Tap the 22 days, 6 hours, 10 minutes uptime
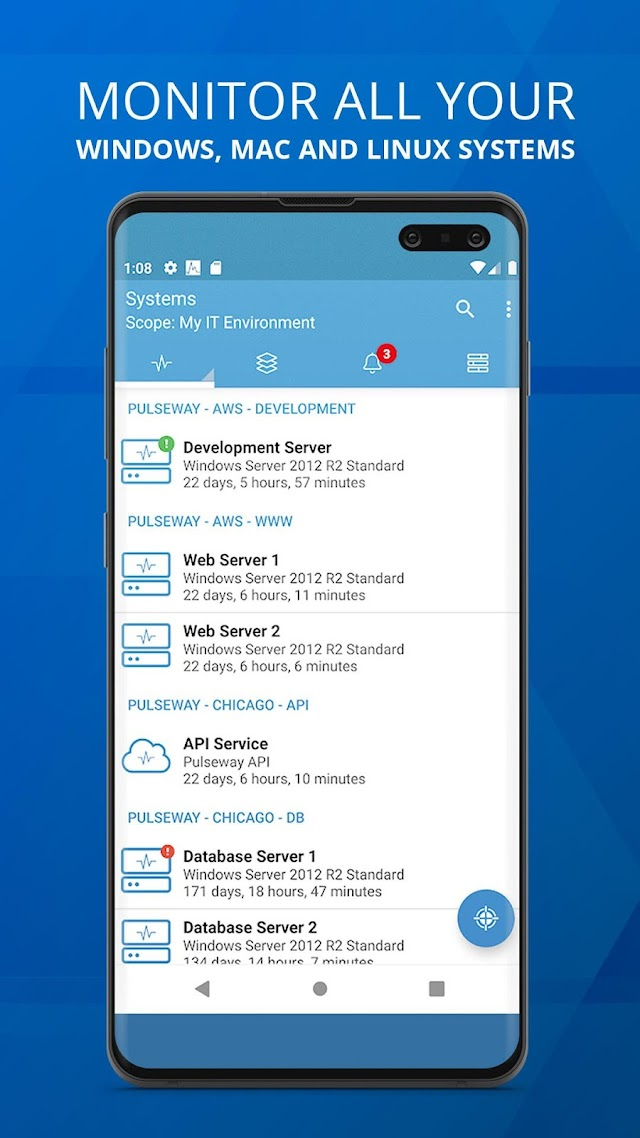This screenshot has width=640, height=1138. tap(274, 779)
